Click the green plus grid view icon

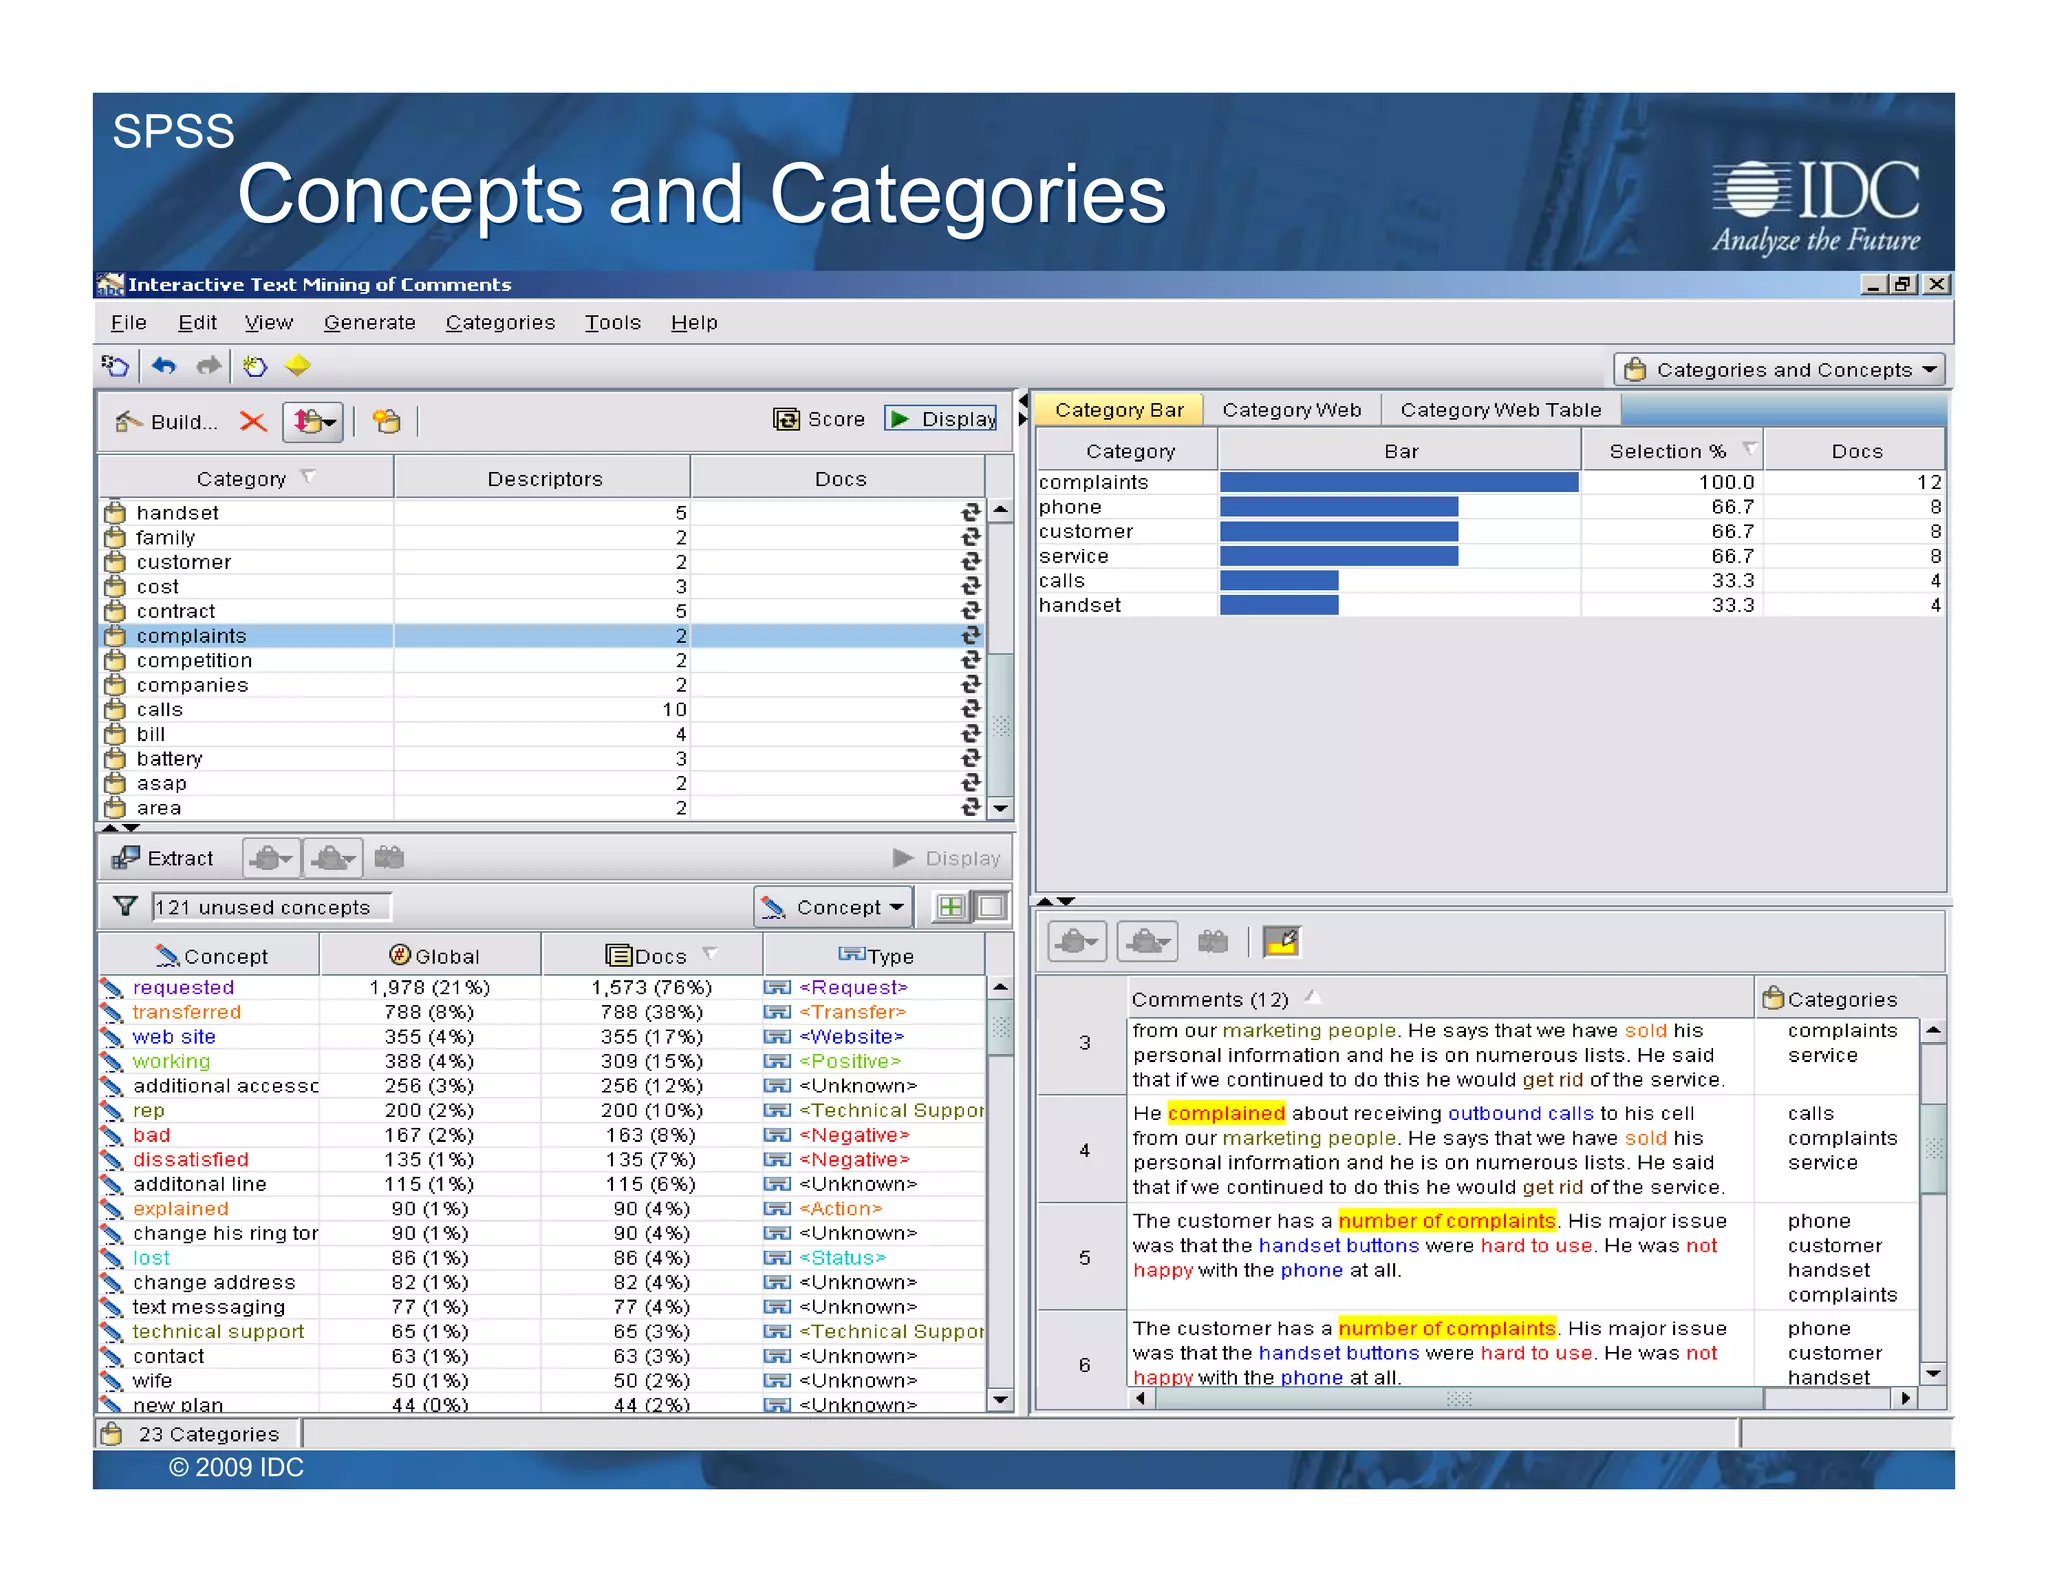[950, 907]
